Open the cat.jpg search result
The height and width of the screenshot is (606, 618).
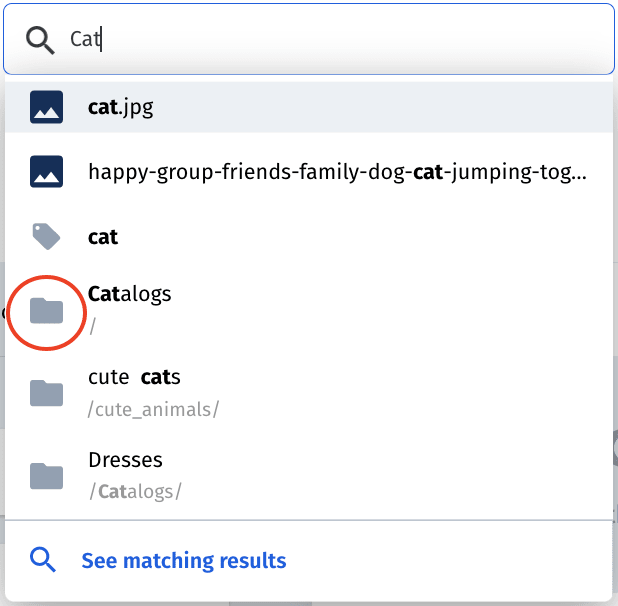[x=309, y=107]
